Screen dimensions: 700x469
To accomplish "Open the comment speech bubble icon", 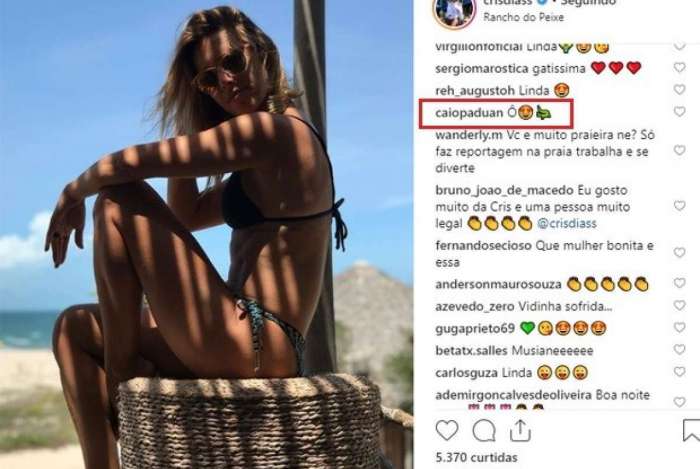I will point(484,431).
